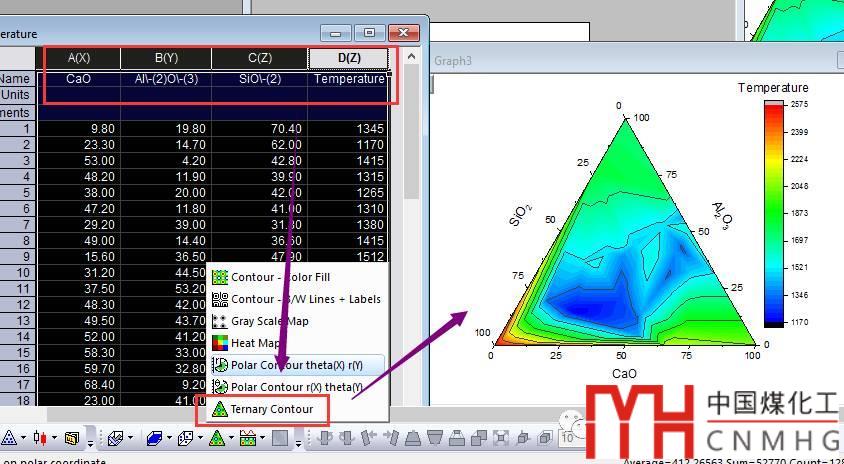
Task: Click the Contour - Color Fill icon
Action: click(220, 277)
